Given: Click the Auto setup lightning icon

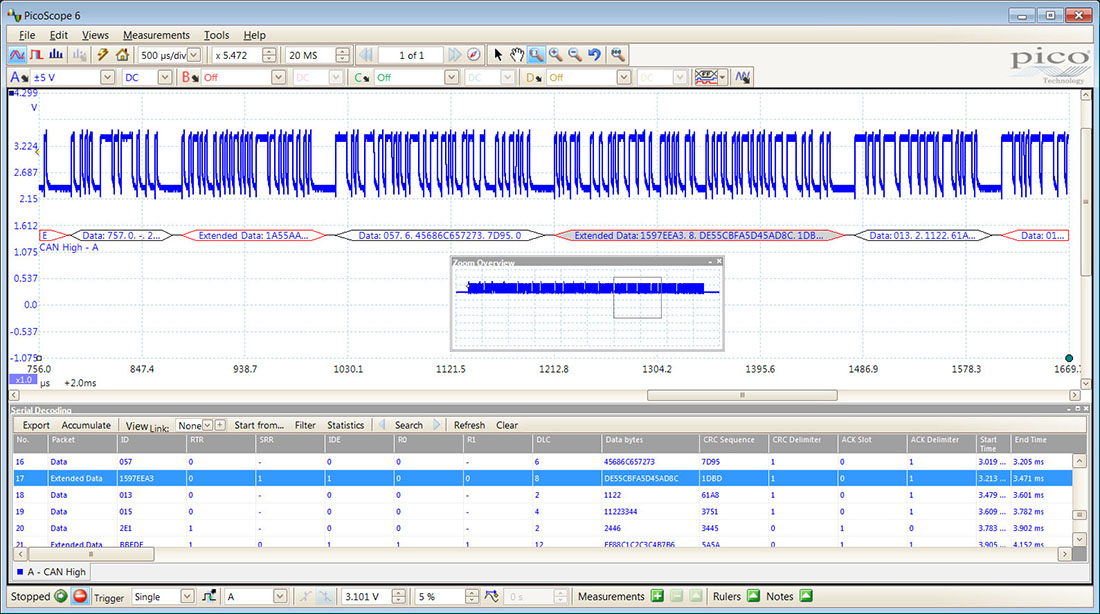Looking at the screenshot, I should coord(102,55).
